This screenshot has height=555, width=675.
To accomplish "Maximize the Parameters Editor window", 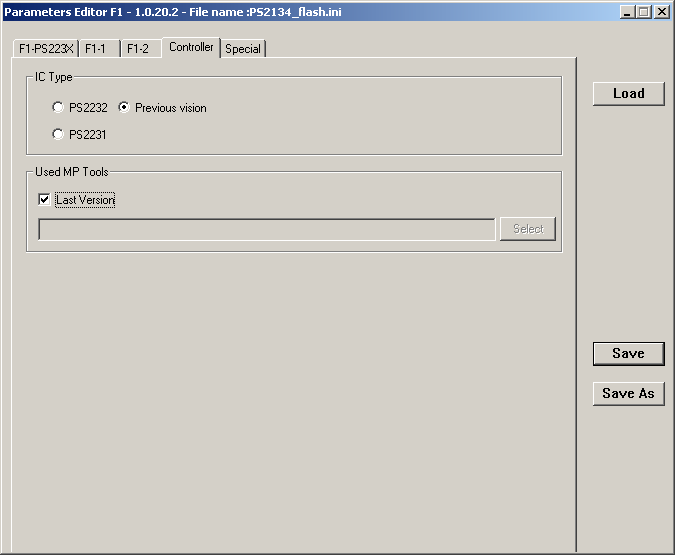I will pos(643,12).
